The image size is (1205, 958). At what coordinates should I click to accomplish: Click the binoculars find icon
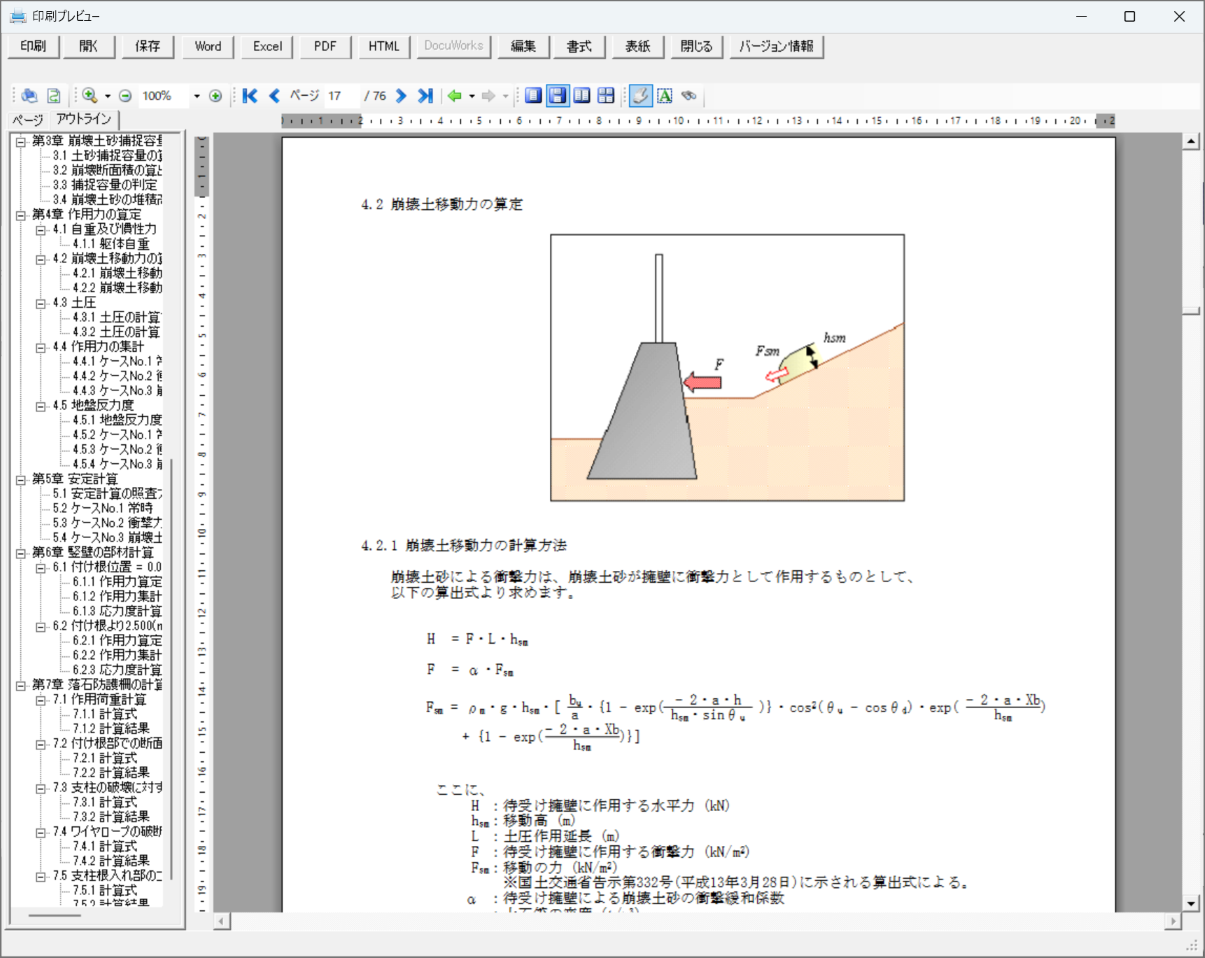click(x=688, y=96)
